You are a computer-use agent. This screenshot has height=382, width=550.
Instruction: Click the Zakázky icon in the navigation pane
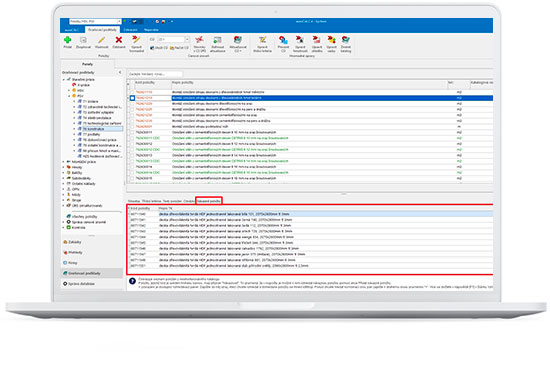point(65,242)
